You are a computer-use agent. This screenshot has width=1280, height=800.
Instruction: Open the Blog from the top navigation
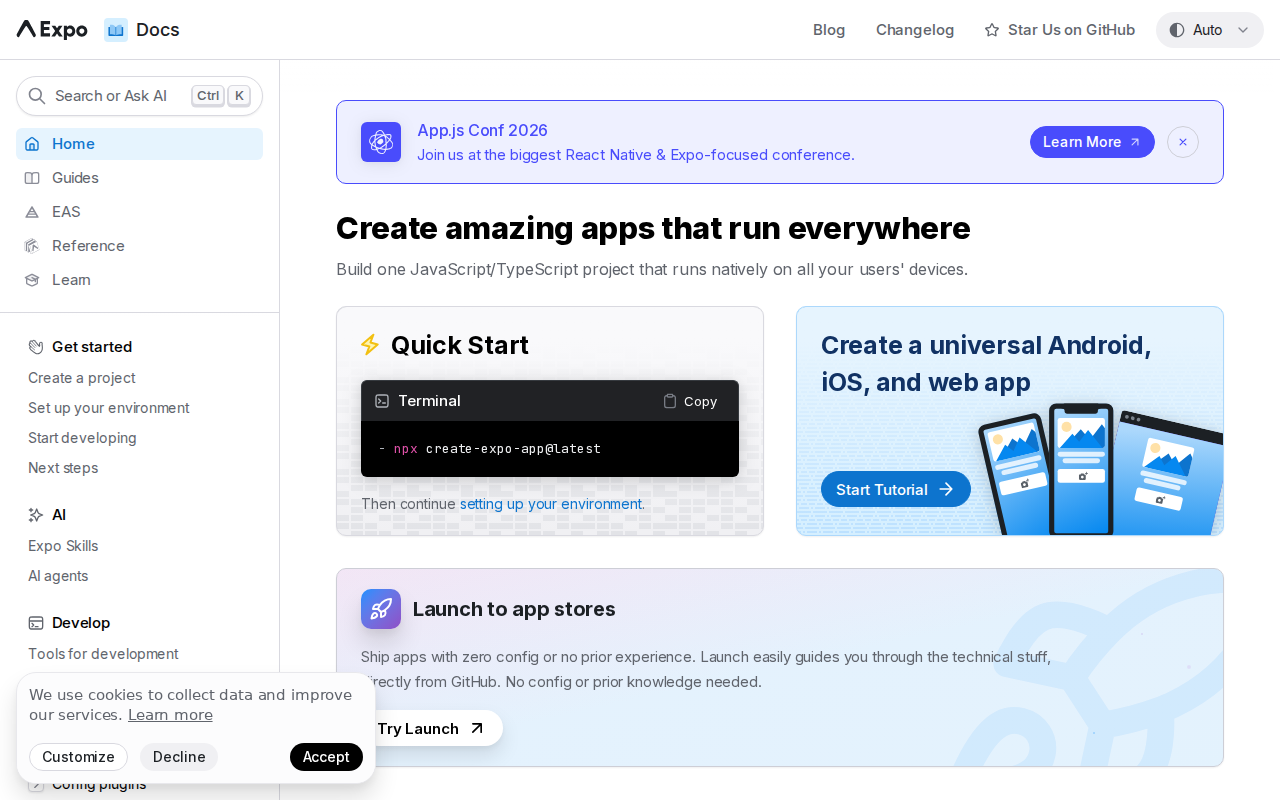coord(828,29)
